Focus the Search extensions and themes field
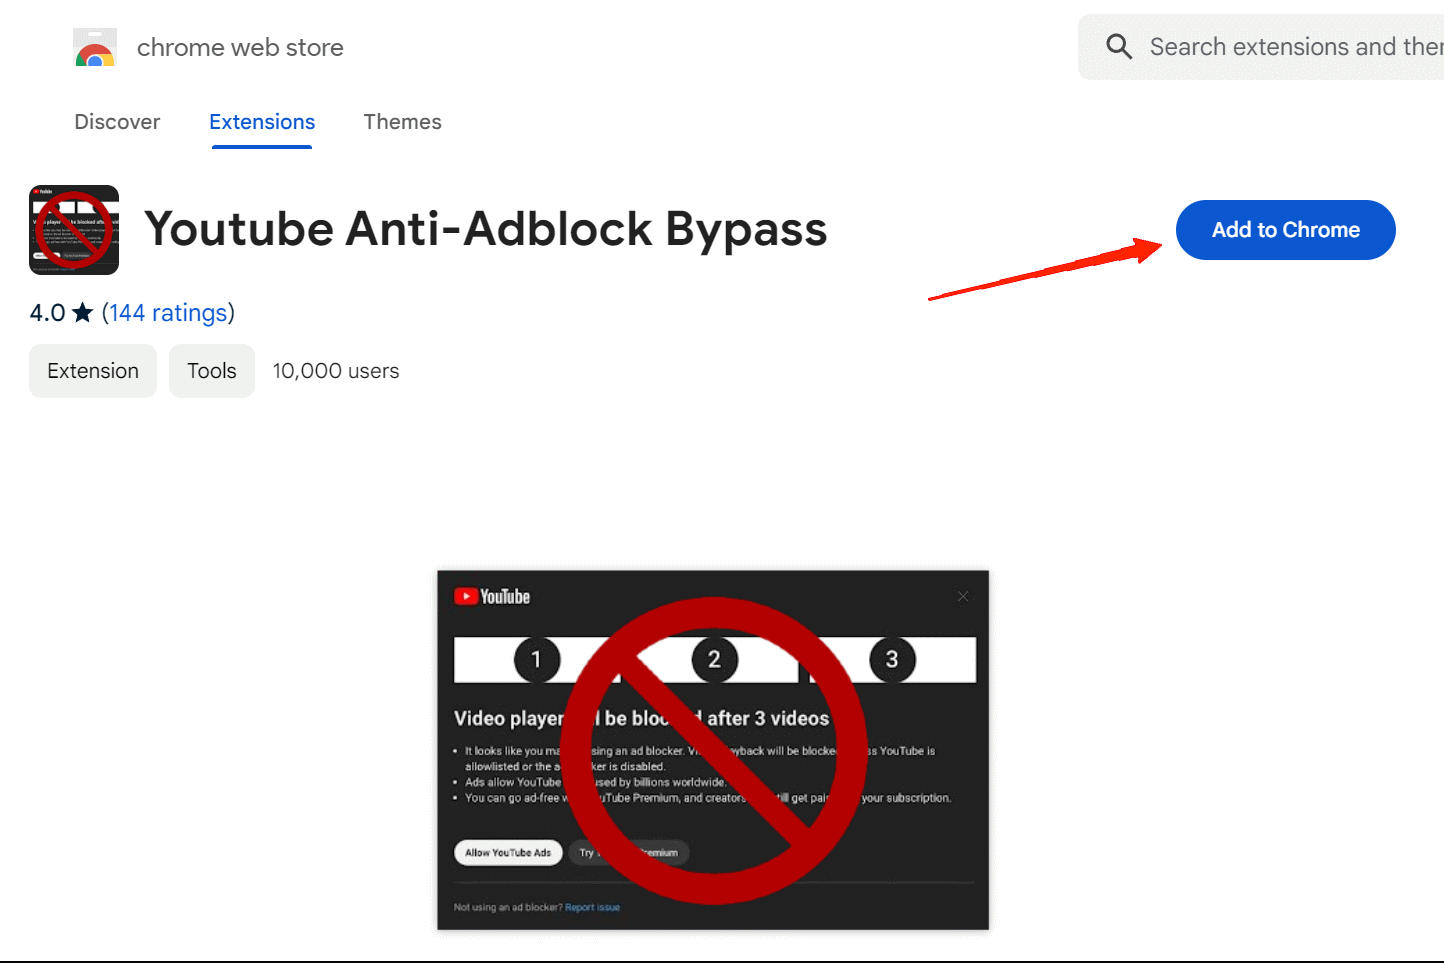Image resolution: width=1444 pixels, height=963 pixels. click(1261, 47)
